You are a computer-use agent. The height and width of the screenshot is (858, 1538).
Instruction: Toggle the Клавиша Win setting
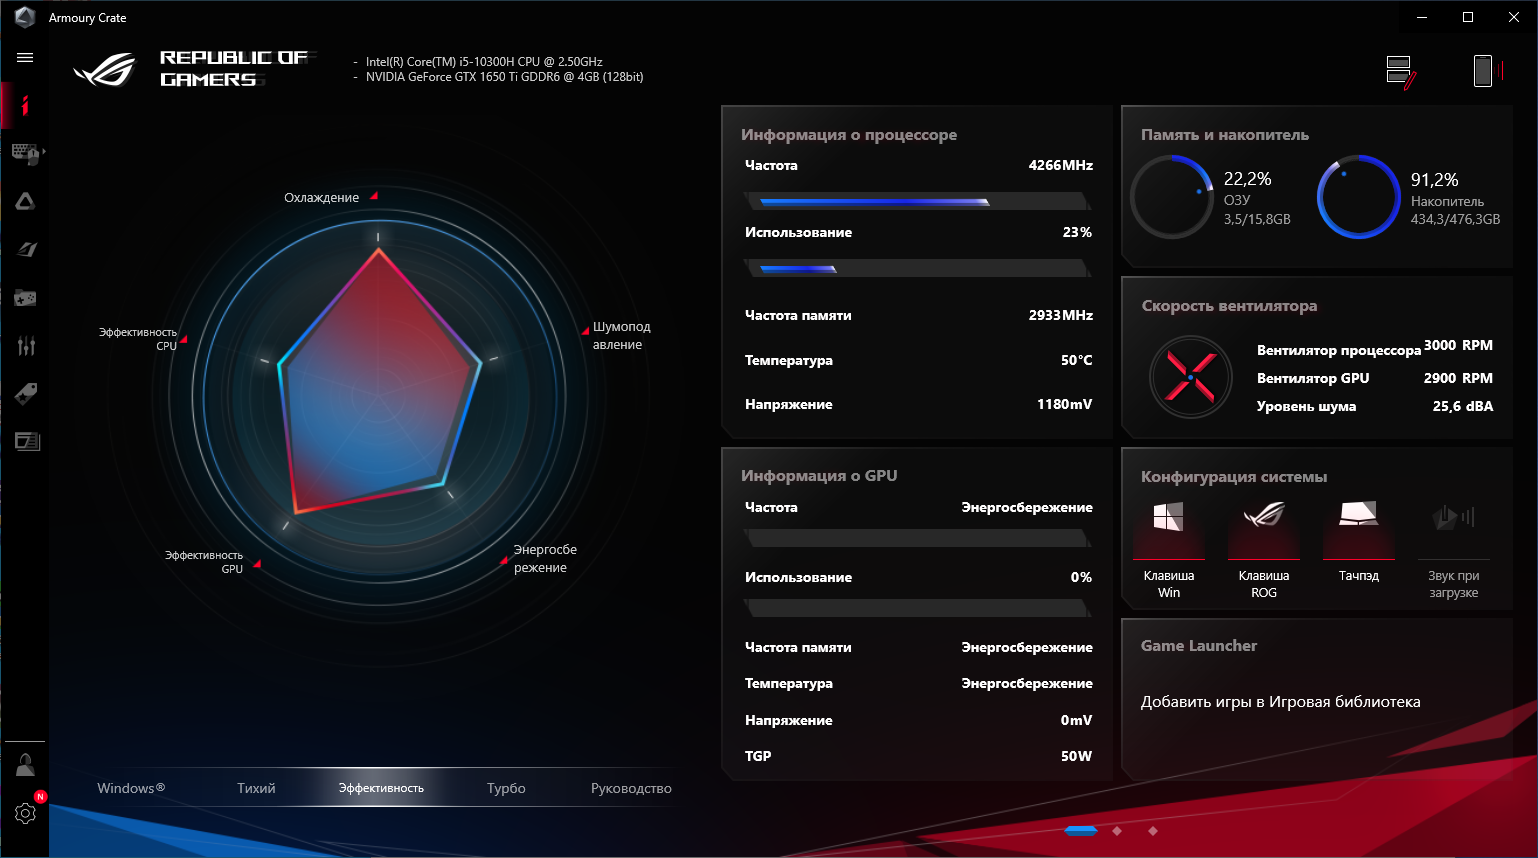[x=1169, y=550]
